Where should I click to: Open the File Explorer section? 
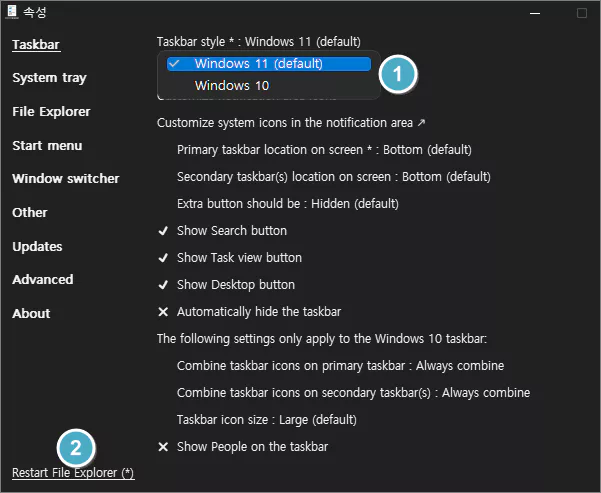click(x=51, y=112)
